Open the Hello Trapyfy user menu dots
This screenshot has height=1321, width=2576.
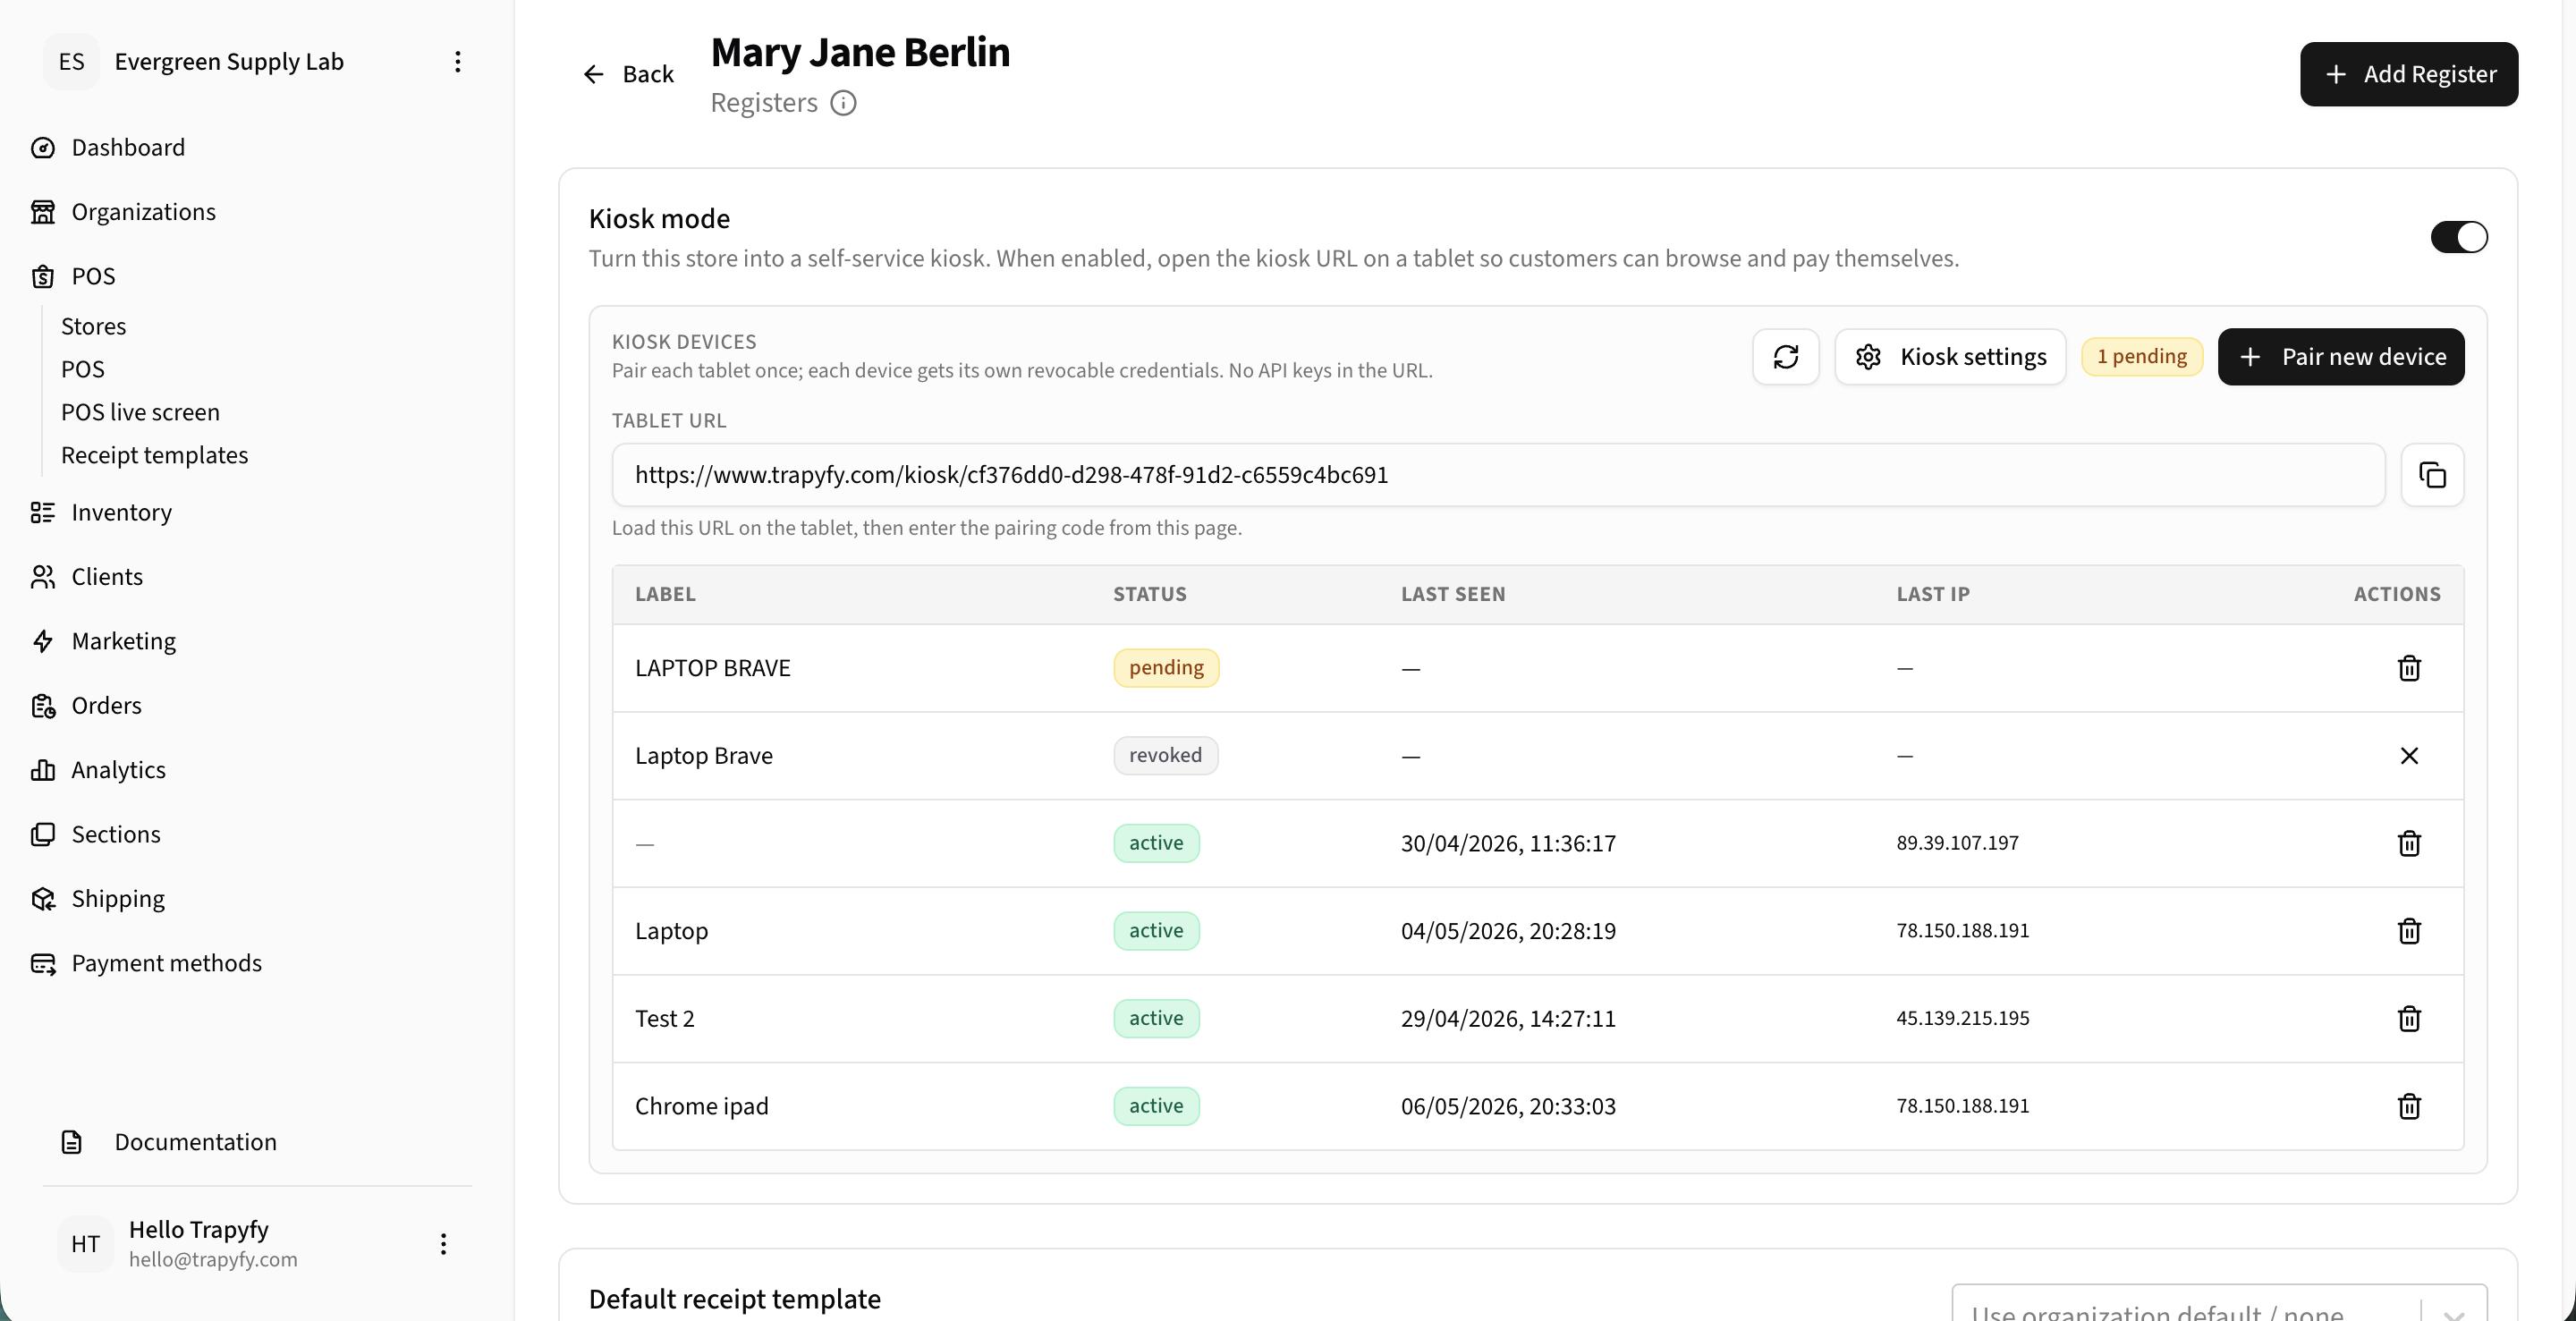pyautogui.click(x=443, y=1244)
